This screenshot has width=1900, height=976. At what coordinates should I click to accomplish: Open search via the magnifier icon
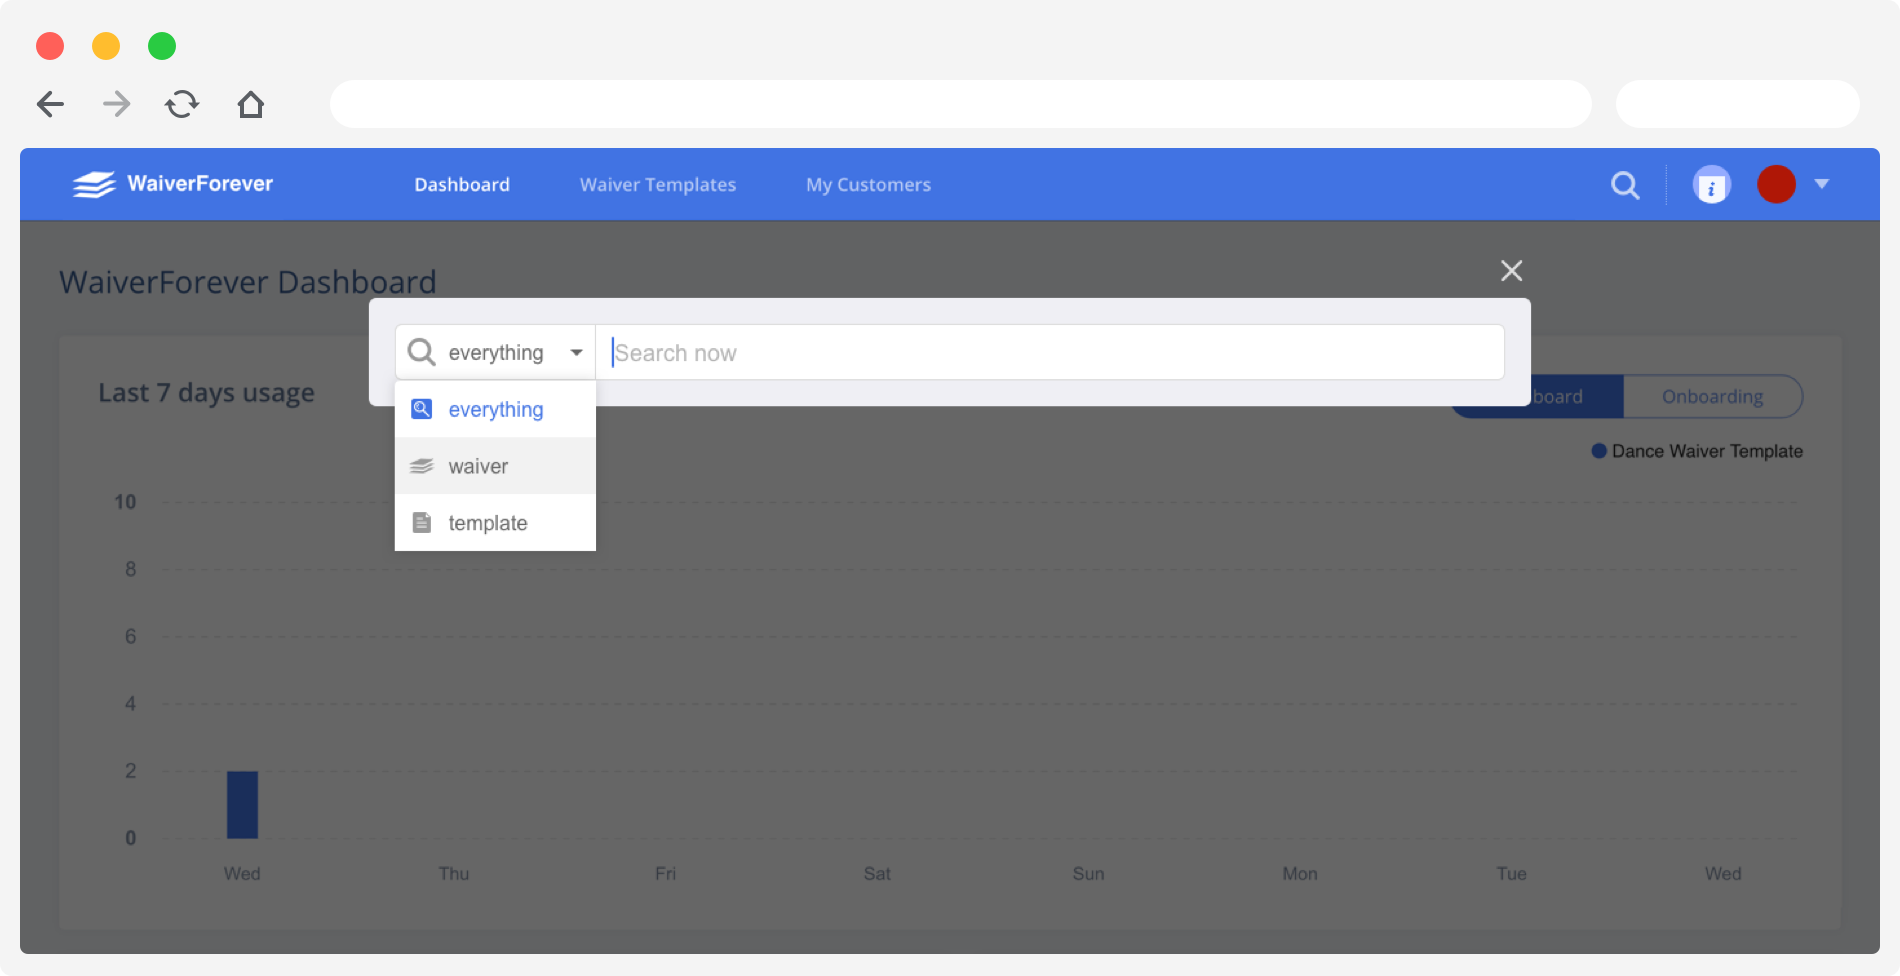point(1624,184)
